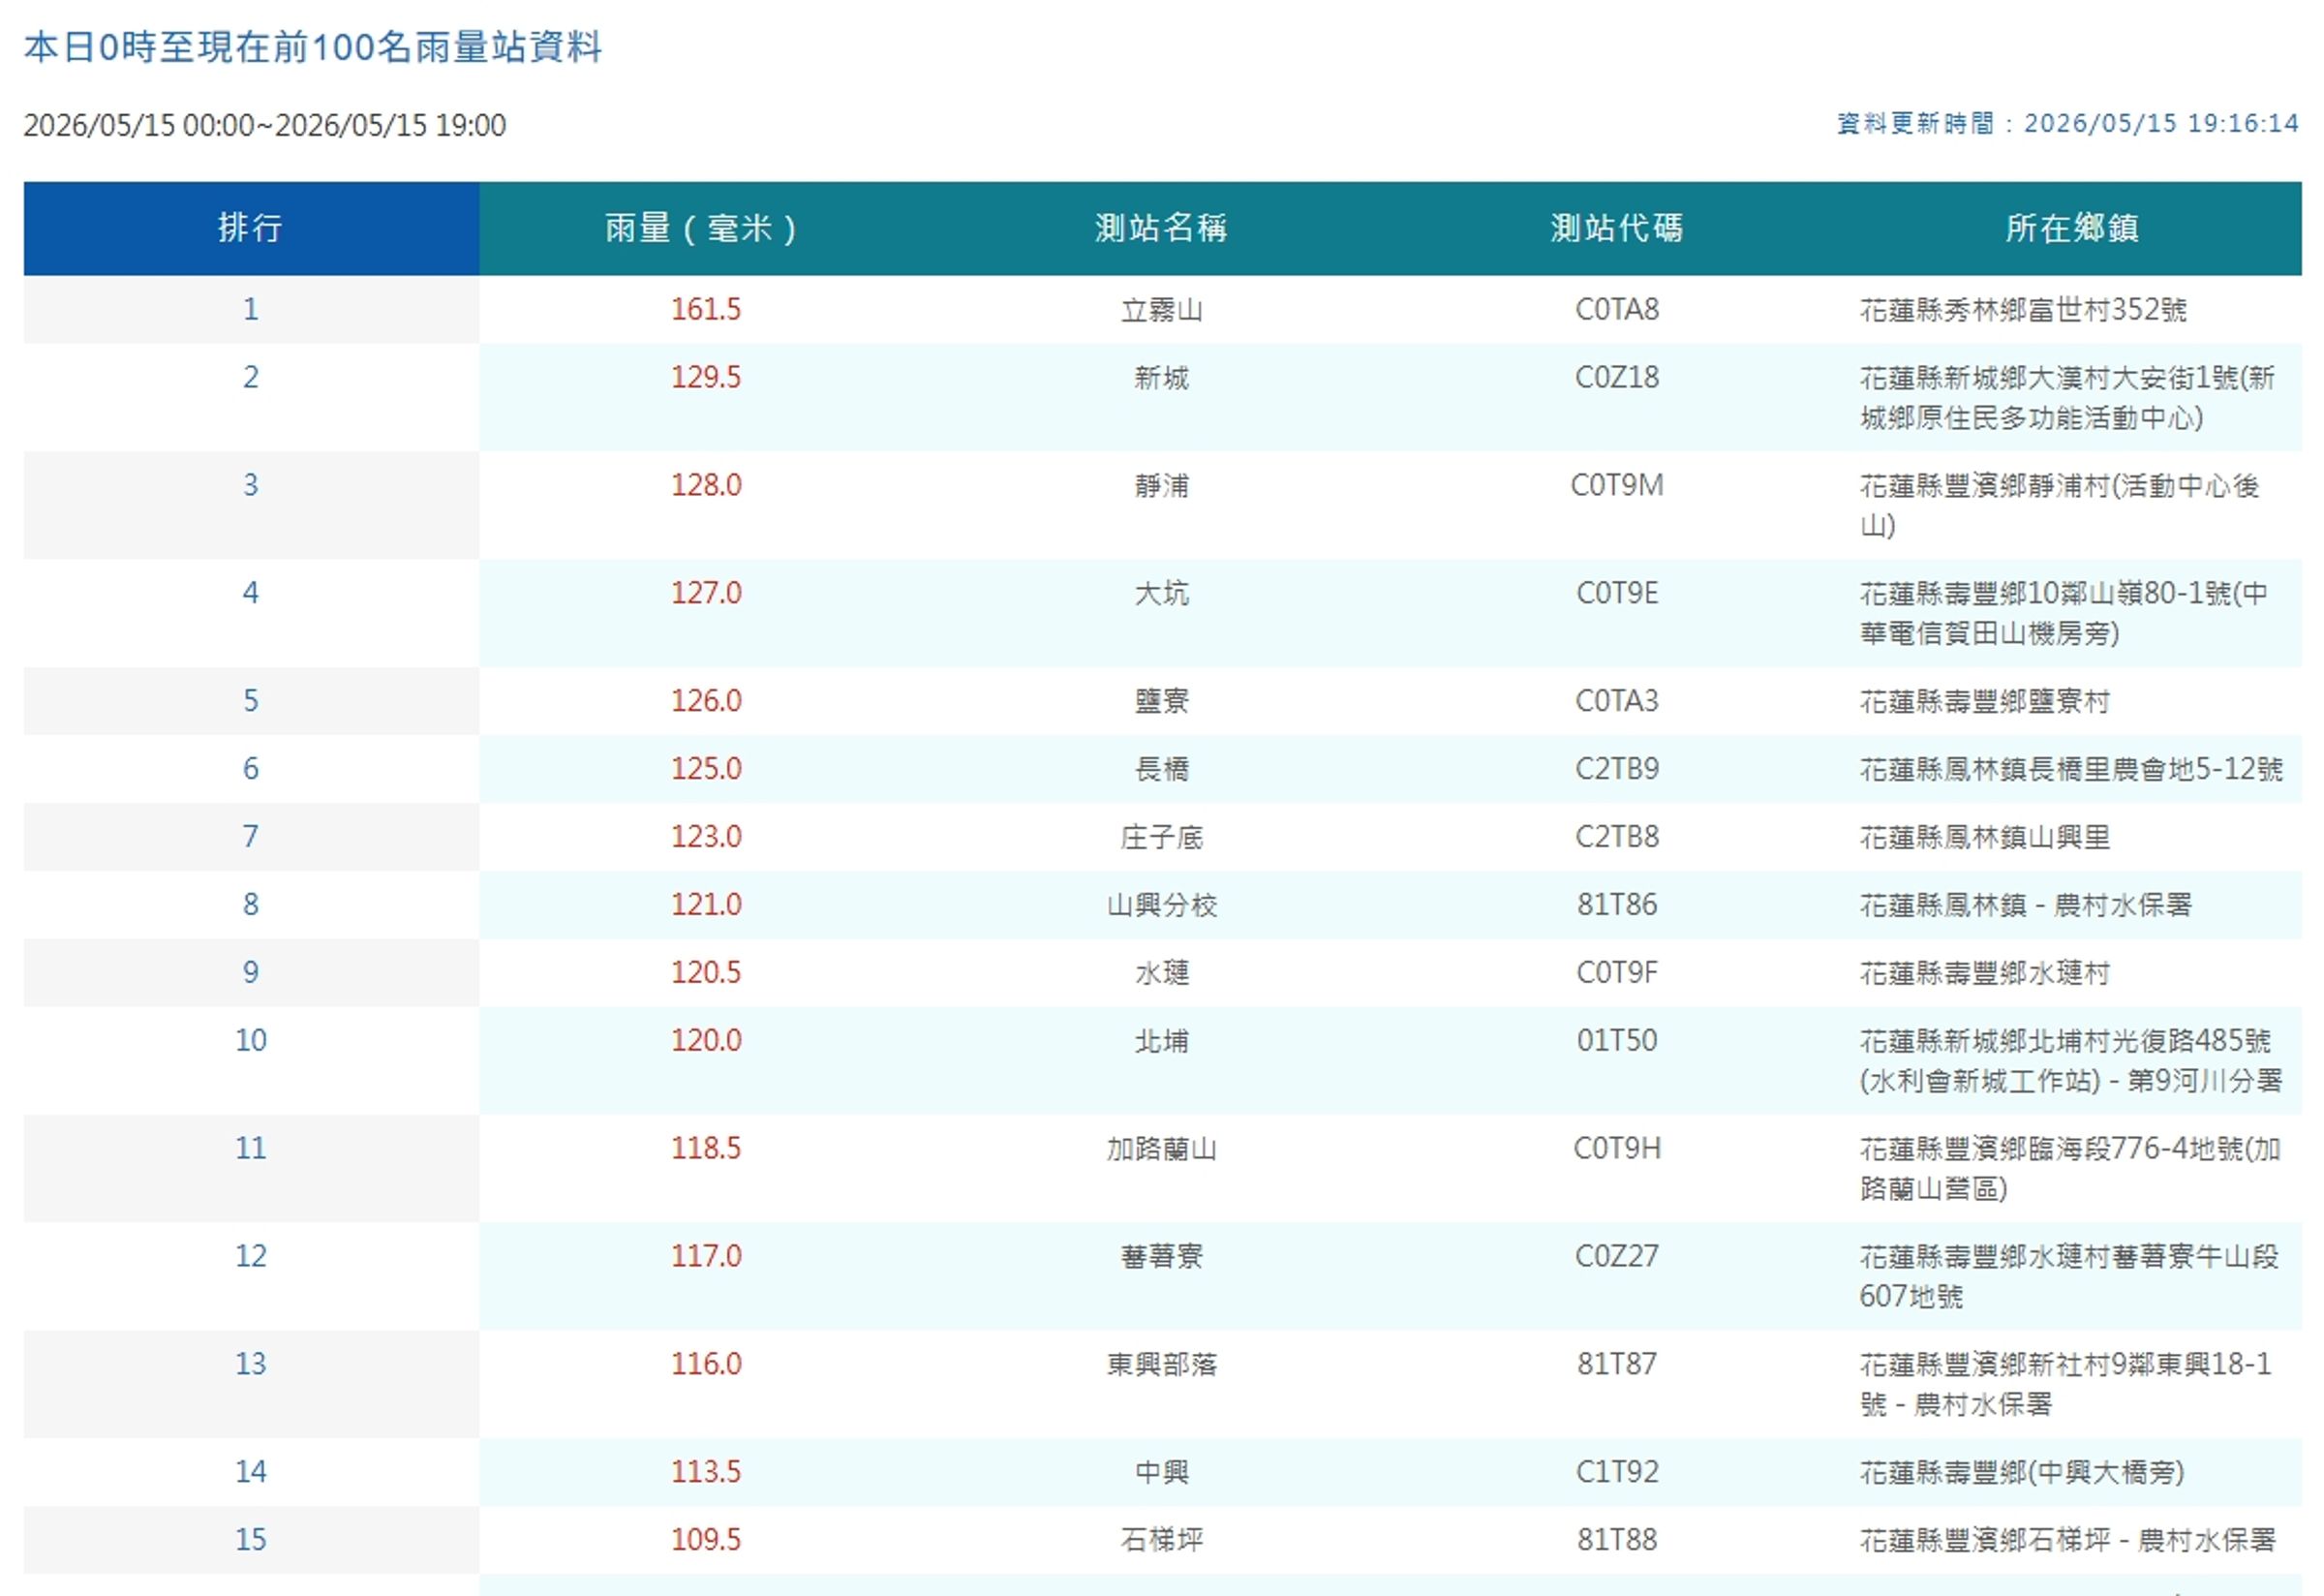Click rainfall value 127.0

(x=706, y=593)
